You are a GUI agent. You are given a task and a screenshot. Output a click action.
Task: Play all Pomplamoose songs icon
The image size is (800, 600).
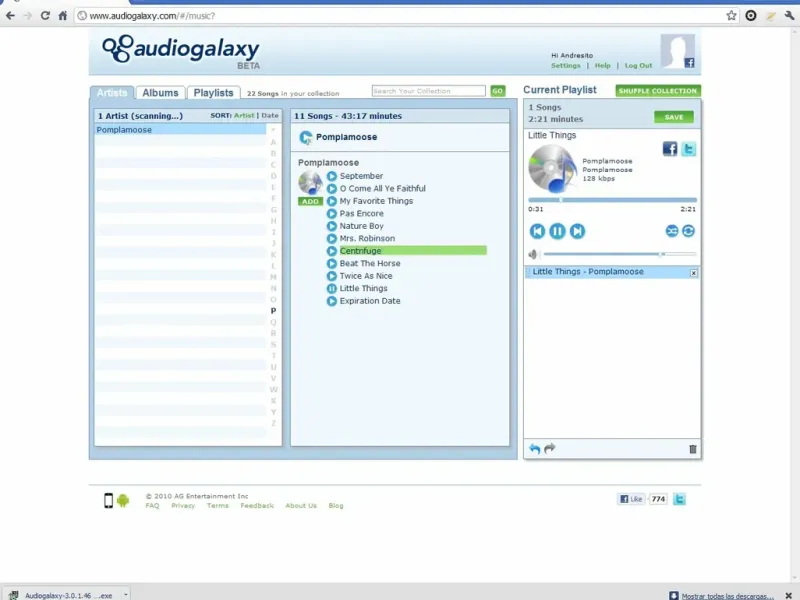(x=306, y=137)
